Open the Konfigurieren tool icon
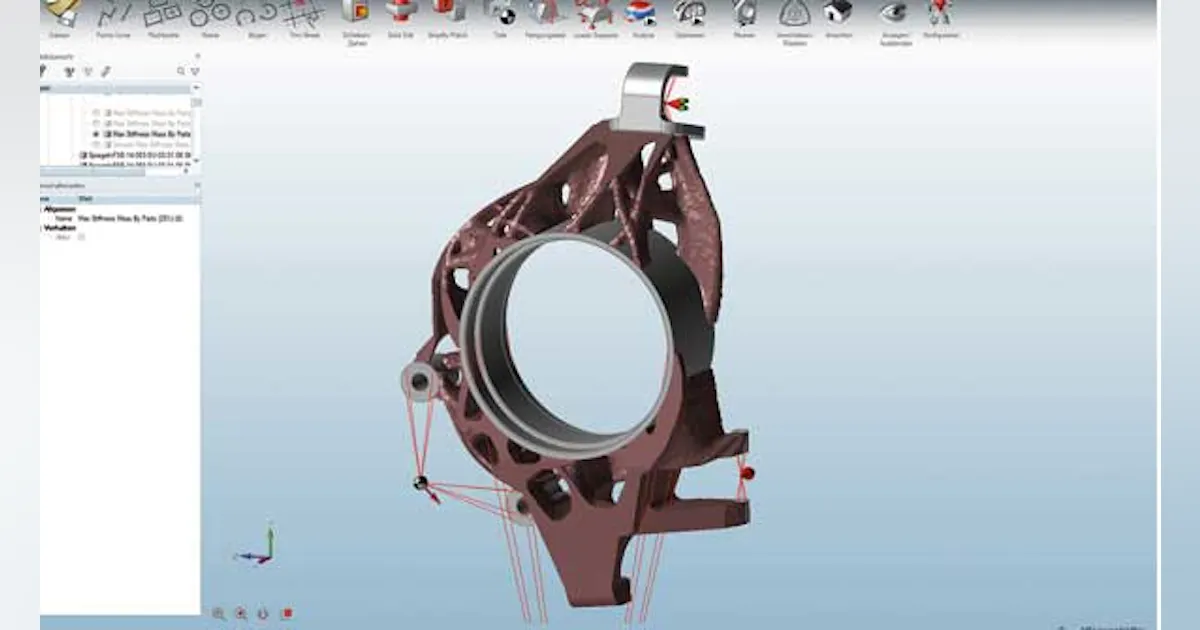This screenshot has width=1200, height=630. (940, 12)
